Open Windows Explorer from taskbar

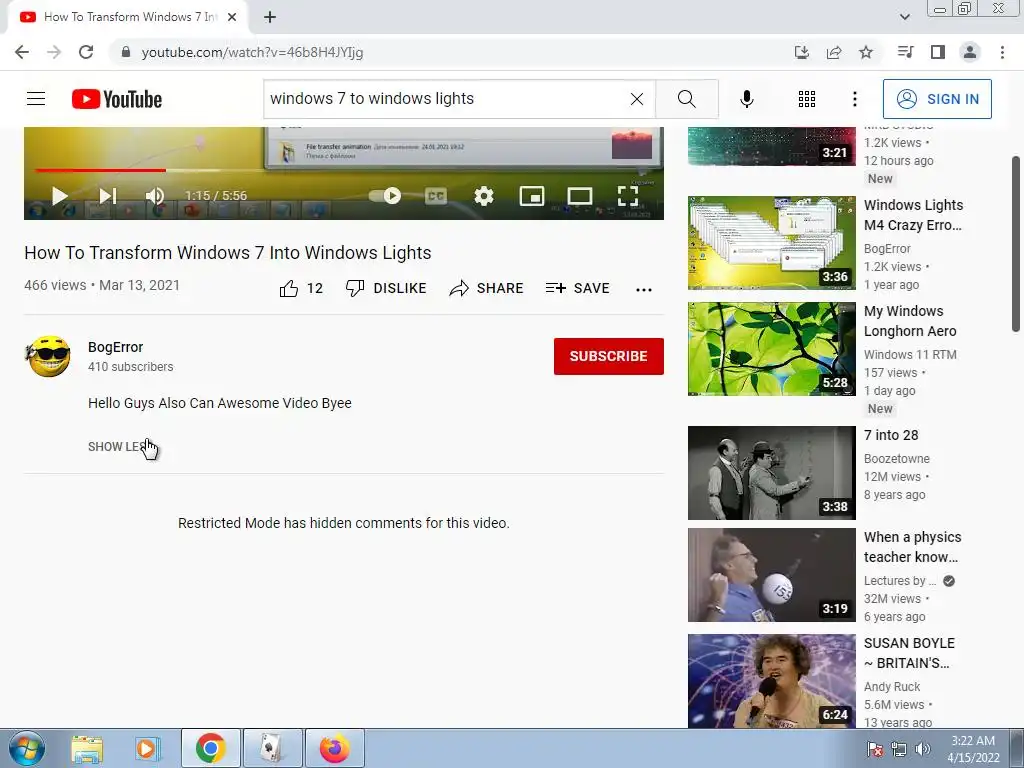(x=87, y=748)
